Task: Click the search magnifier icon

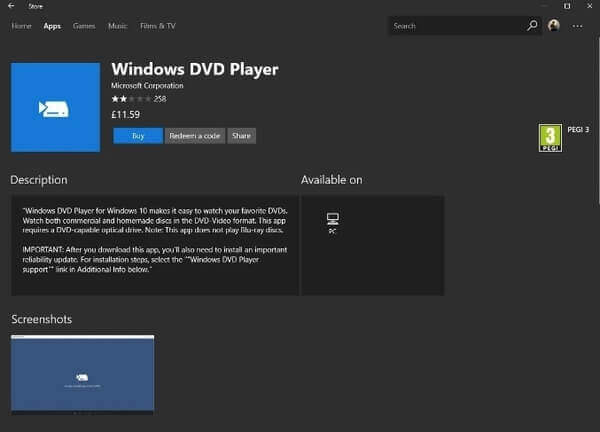Action: [532, 26]
